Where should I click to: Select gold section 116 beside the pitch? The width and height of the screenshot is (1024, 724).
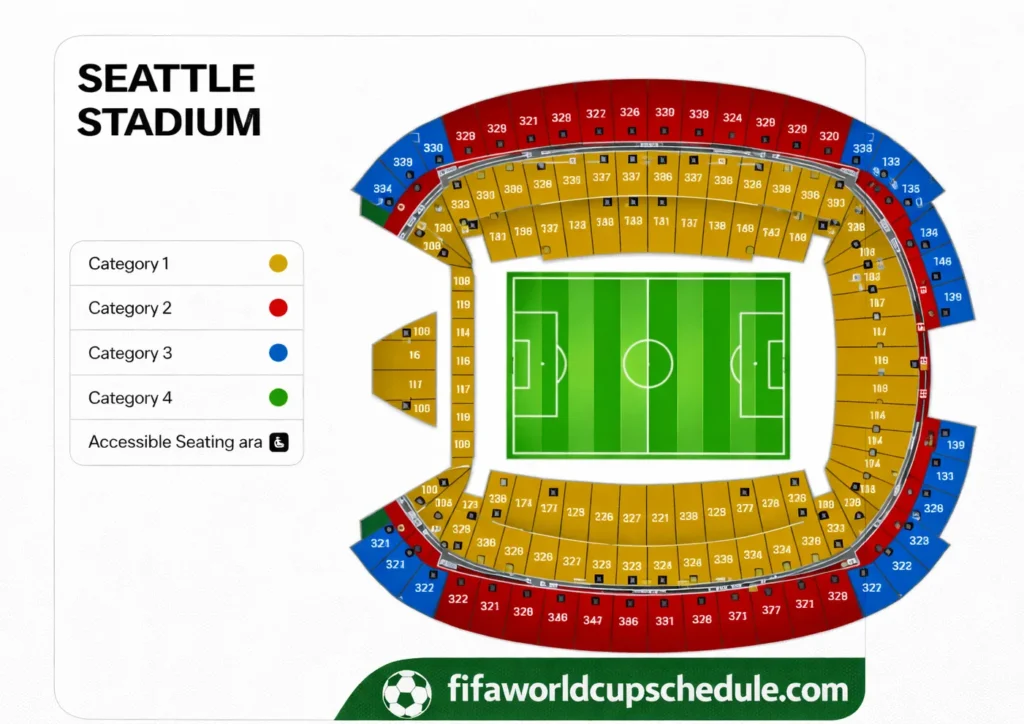click(x=462, y=361)
